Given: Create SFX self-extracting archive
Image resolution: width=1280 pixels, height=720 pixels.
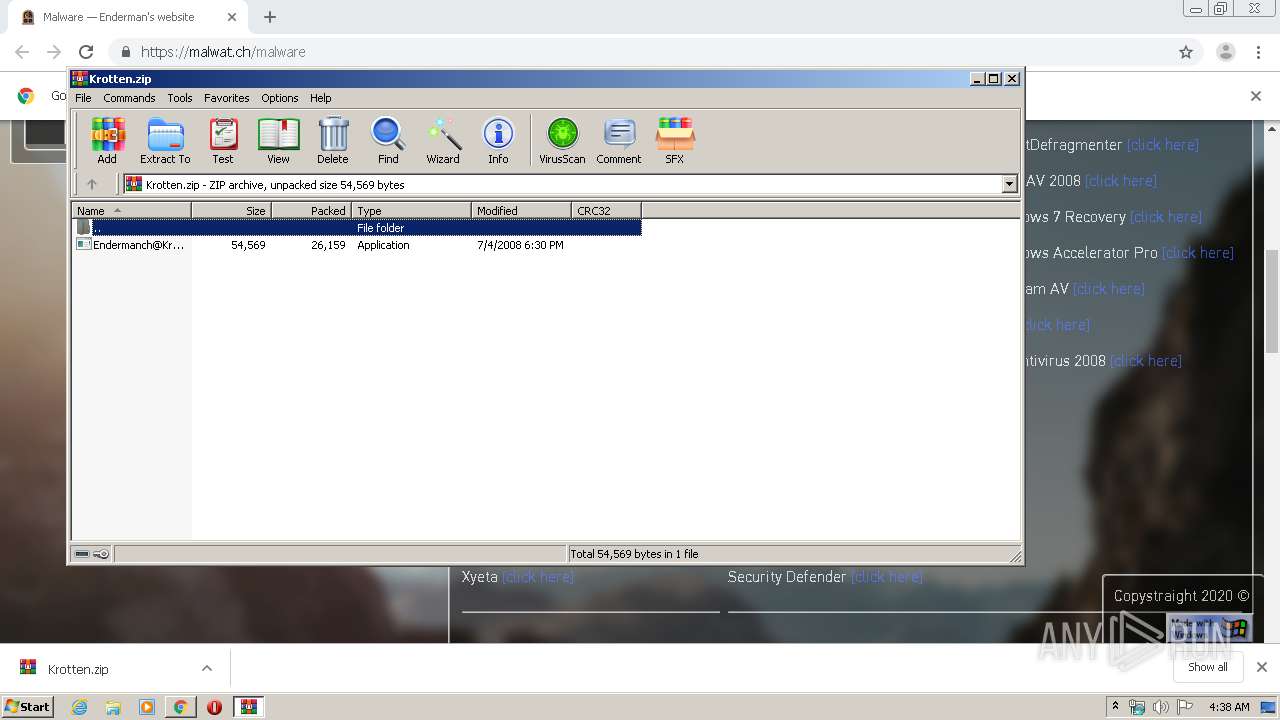Looking at the screenshot, I should pos(675,141).
